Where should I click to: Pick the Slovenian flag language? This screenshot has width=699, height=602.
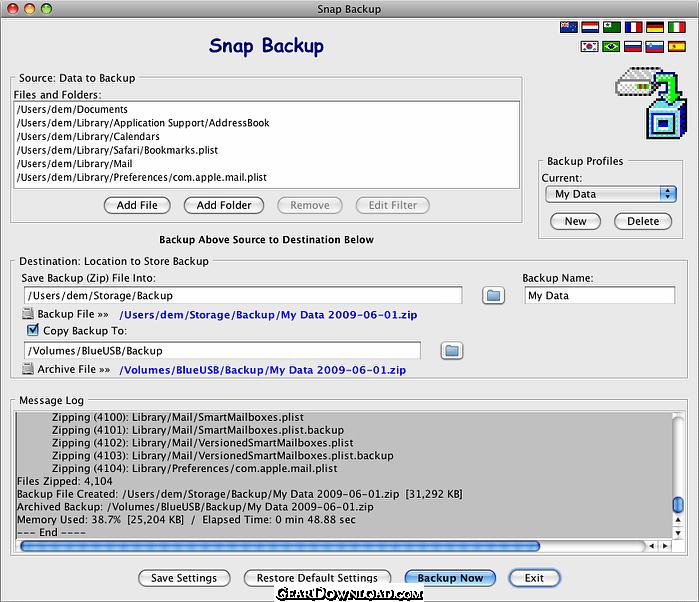point(654,46)
